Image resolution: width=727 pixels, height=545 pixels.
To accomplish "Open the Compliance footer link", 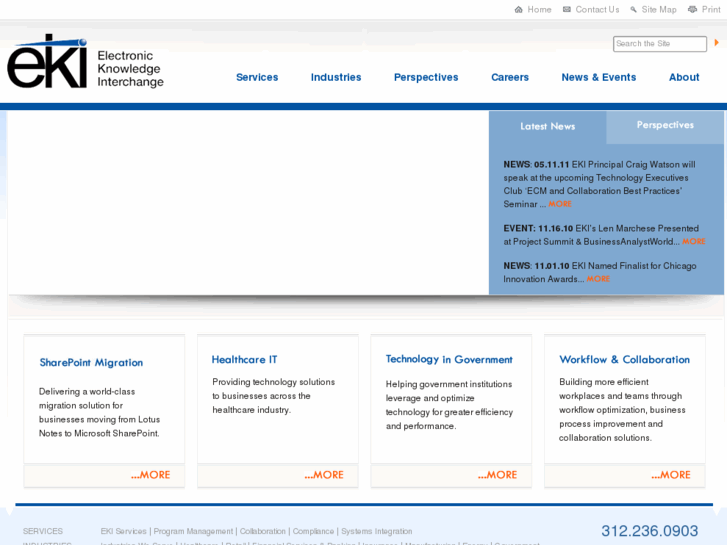I will coord(313,531).
